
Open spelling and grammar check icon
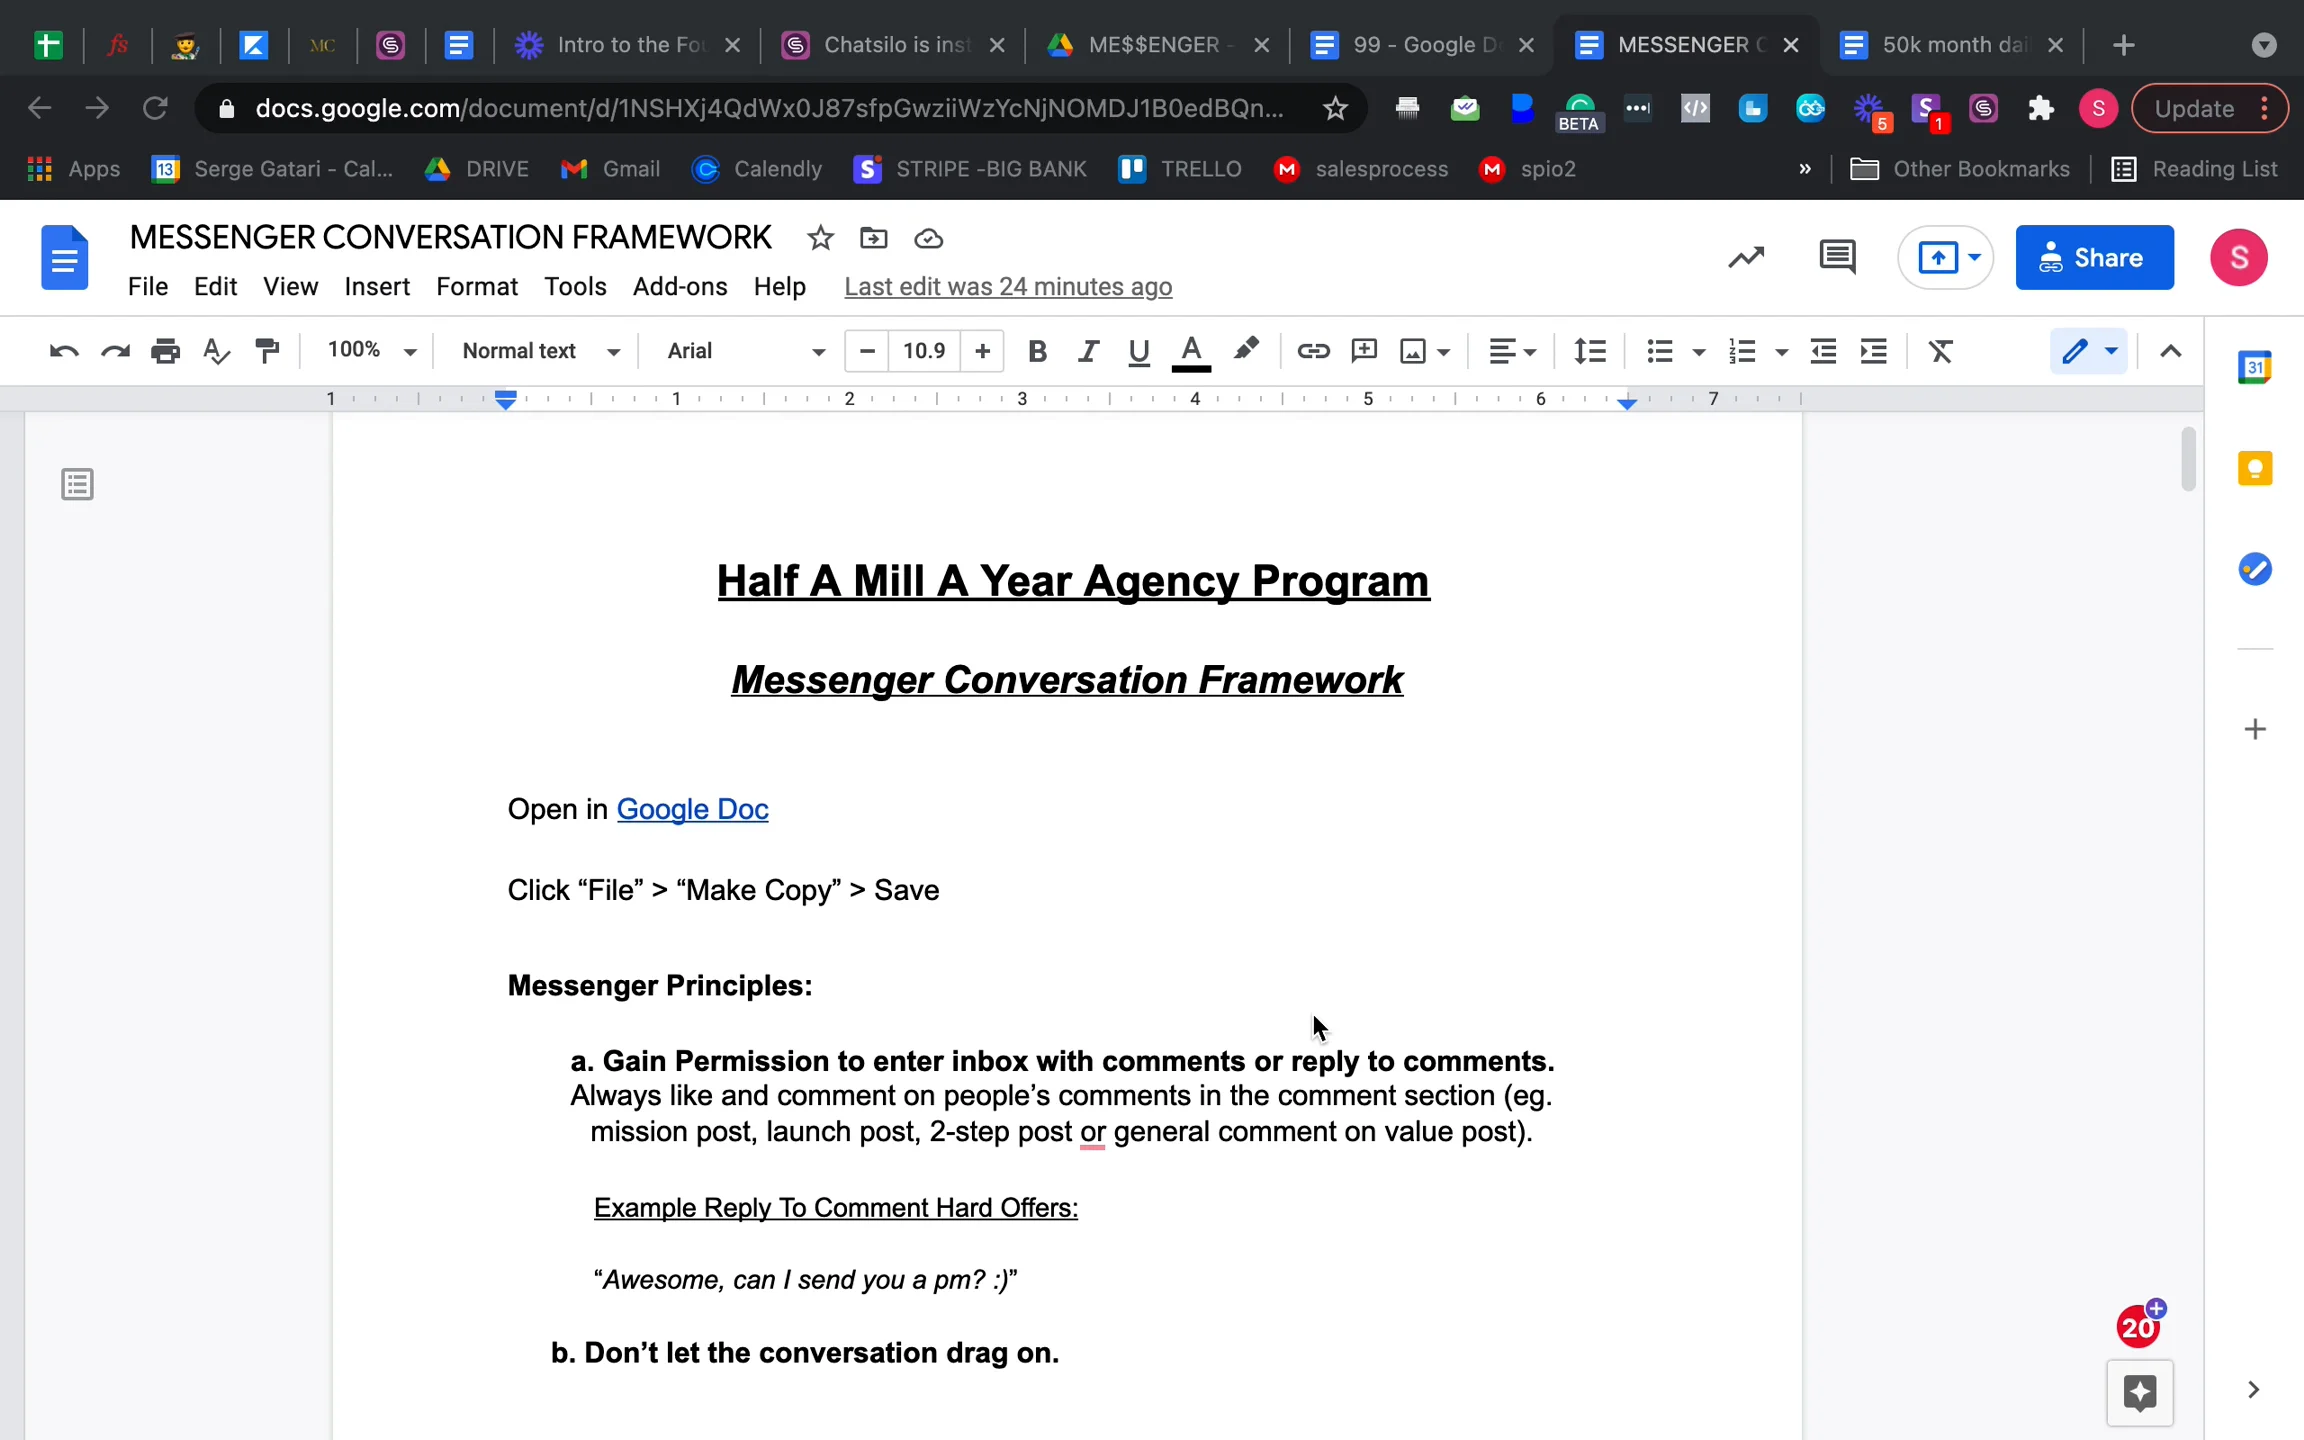pyautogui.click(x=216, y=351)
